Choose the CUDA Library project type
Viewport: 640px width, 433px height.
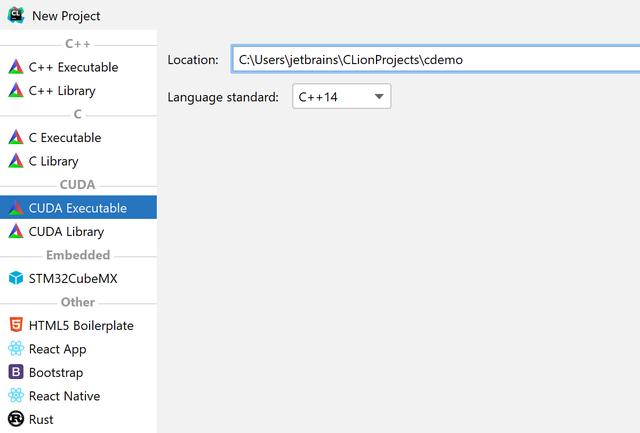tap(78, 231)
